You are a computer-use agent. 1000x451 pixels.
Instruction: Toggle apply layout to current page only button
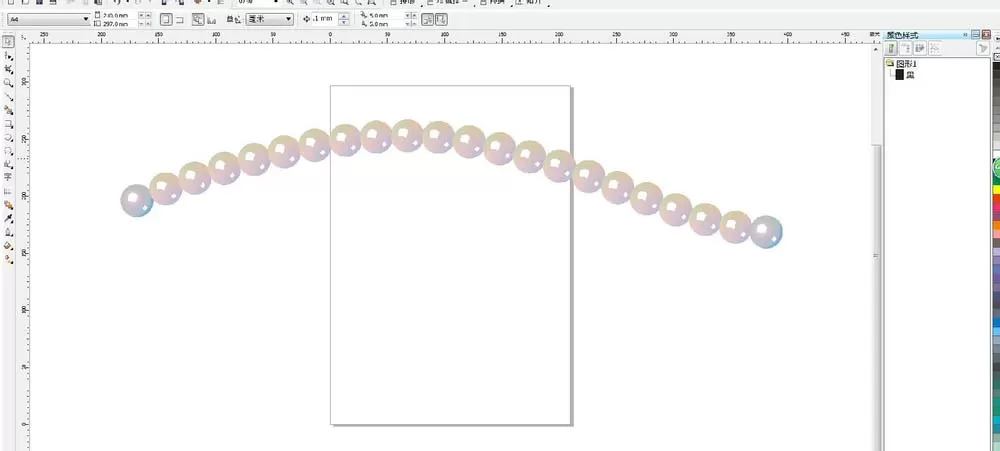tap(211, 20)
